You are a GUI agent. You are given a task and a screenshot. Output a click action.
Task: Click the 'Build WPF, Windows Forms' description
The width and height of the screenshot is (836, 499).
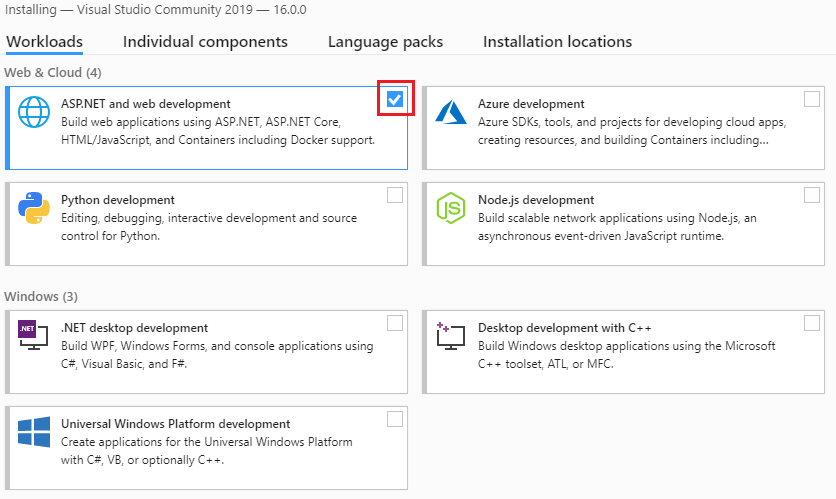click(x=217, y=355)
